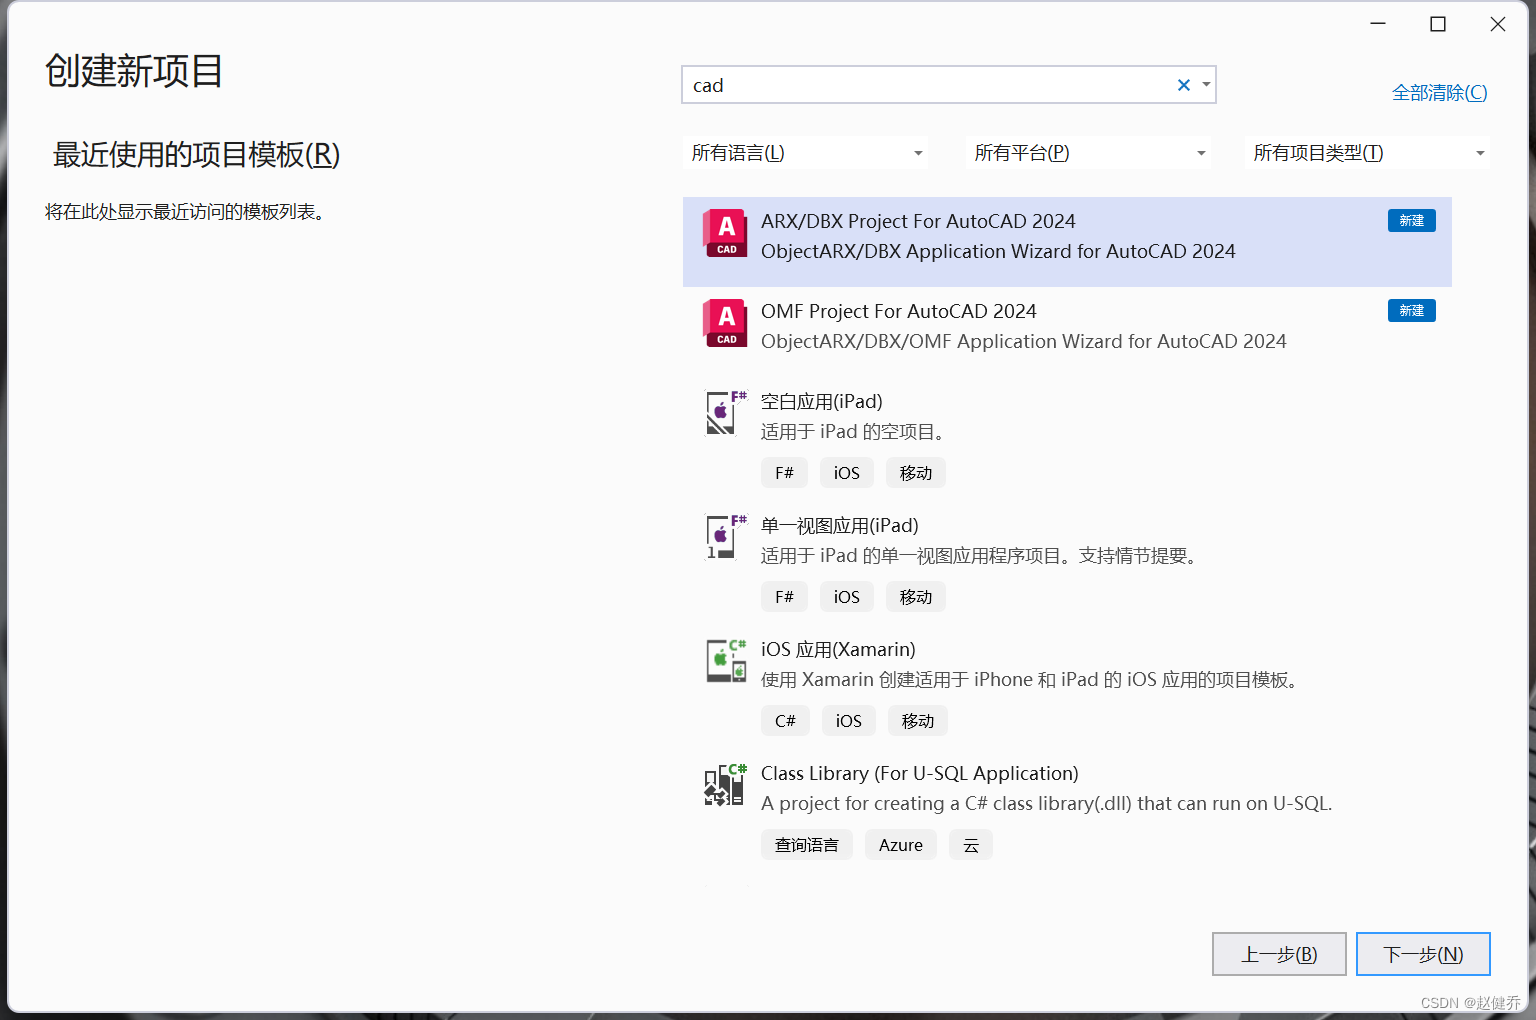Open the 所有平台 platform filter dropdown
1536x1020 pixels.
tap(1089, 153)
